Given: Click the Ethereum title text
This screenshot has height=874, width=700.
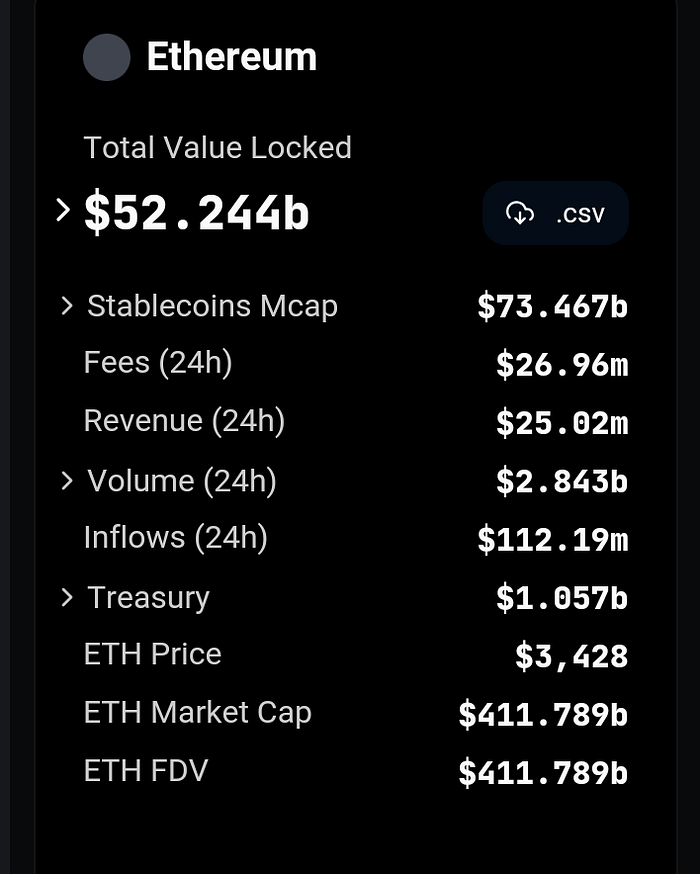Looking at the screenshot, I should coord(232,57).
